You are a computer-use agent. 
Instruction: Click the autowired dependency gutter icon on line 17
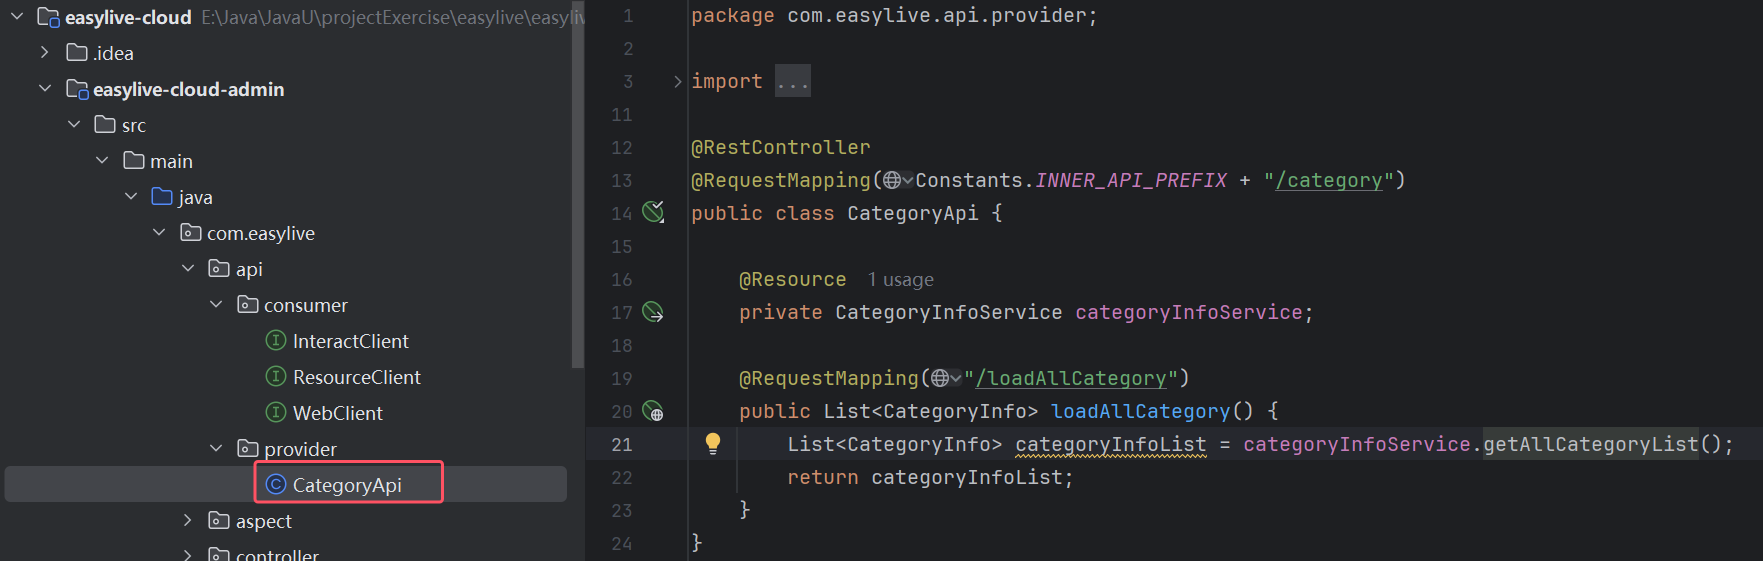[653, 312]
